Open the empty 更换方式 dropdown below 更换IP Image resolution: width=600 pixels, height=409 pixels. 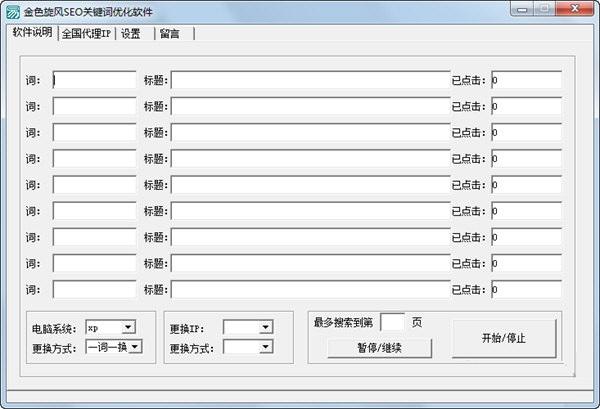265,346
